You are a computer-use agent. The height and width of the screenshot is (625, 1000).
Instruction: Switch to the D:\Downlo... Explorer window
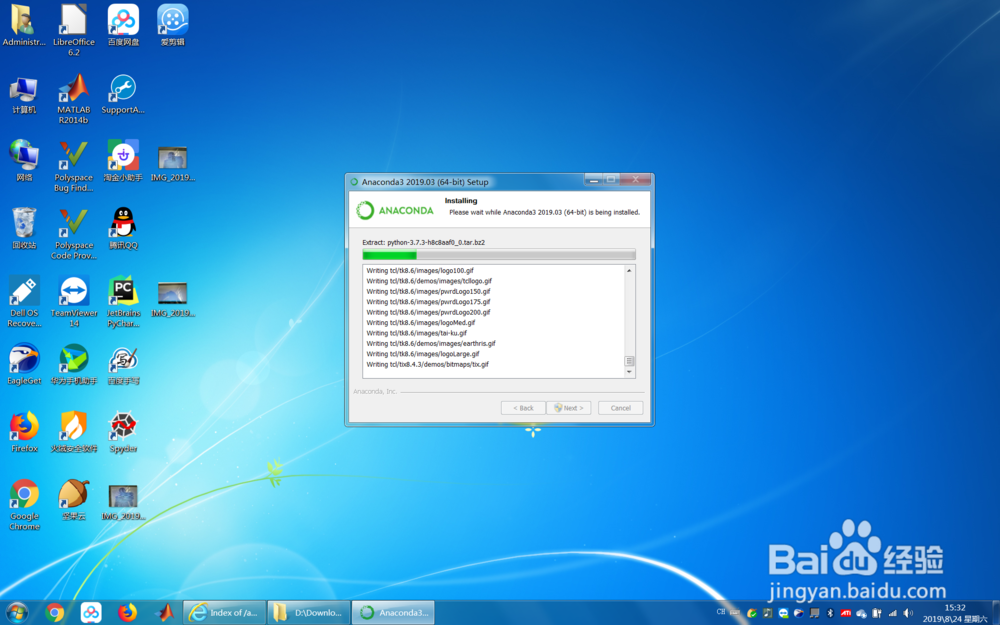click(x=309, y=613)
